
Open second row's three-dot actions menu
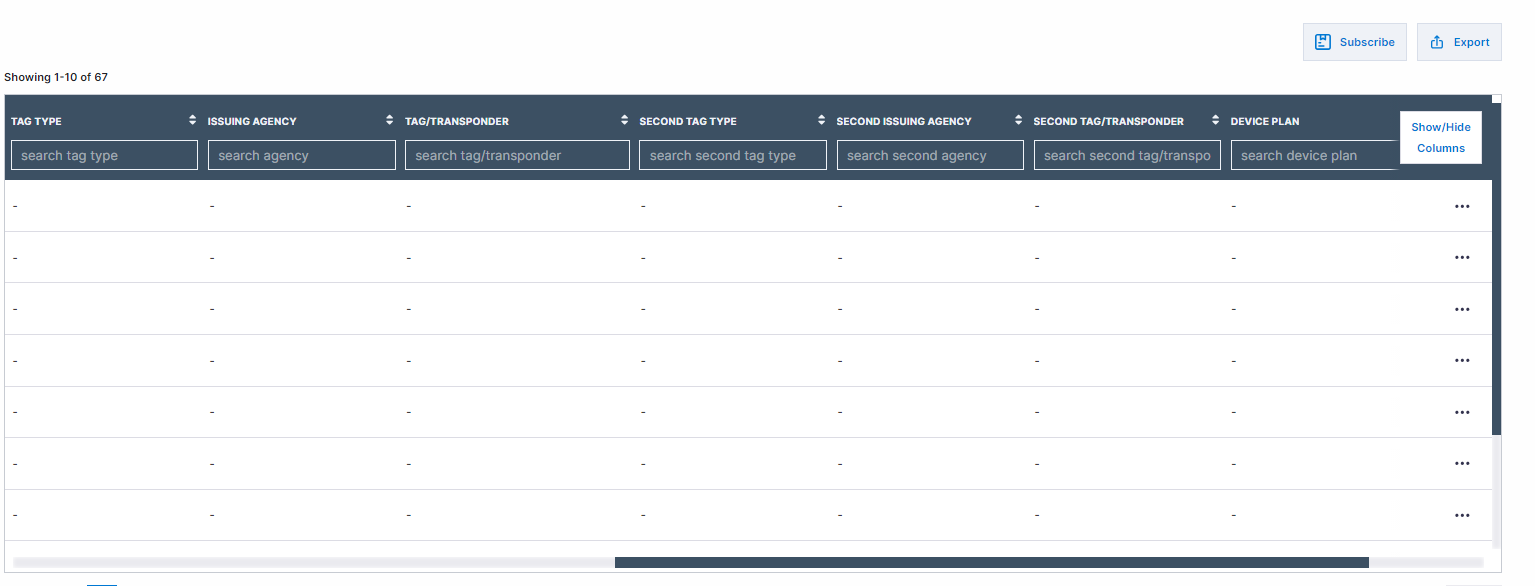(1461, 258)
